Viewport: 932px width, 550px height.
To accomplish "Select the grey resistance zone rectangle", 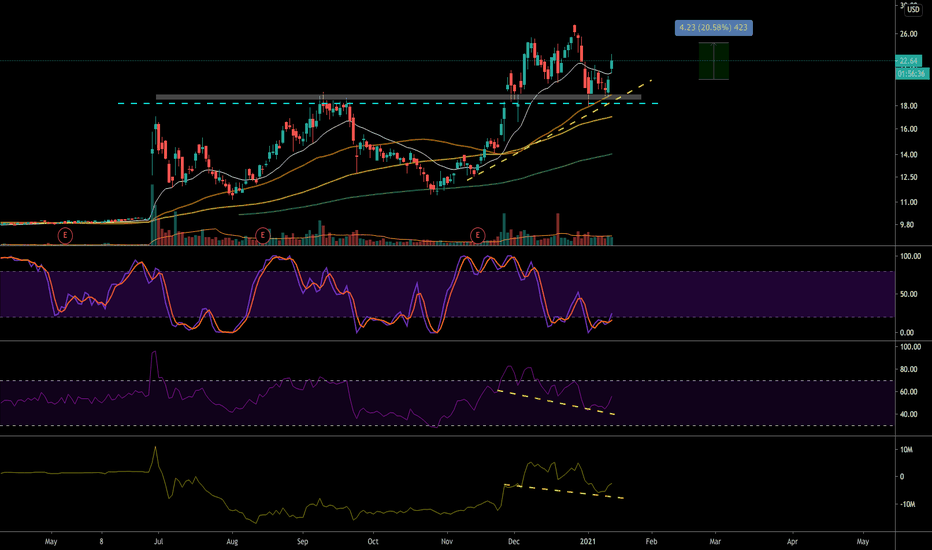I will 398,96.
